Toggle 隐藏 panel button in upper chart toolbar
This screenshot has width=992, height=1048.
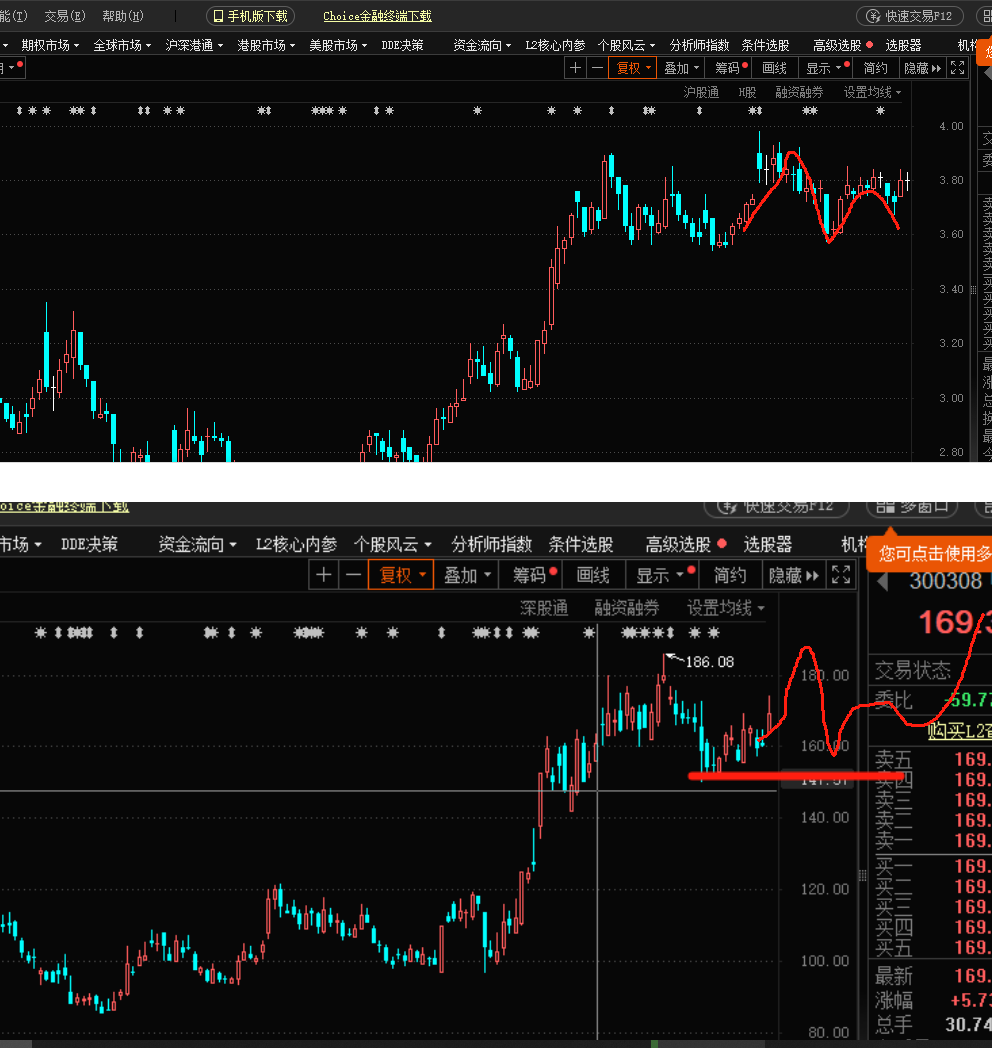point(922,68)
